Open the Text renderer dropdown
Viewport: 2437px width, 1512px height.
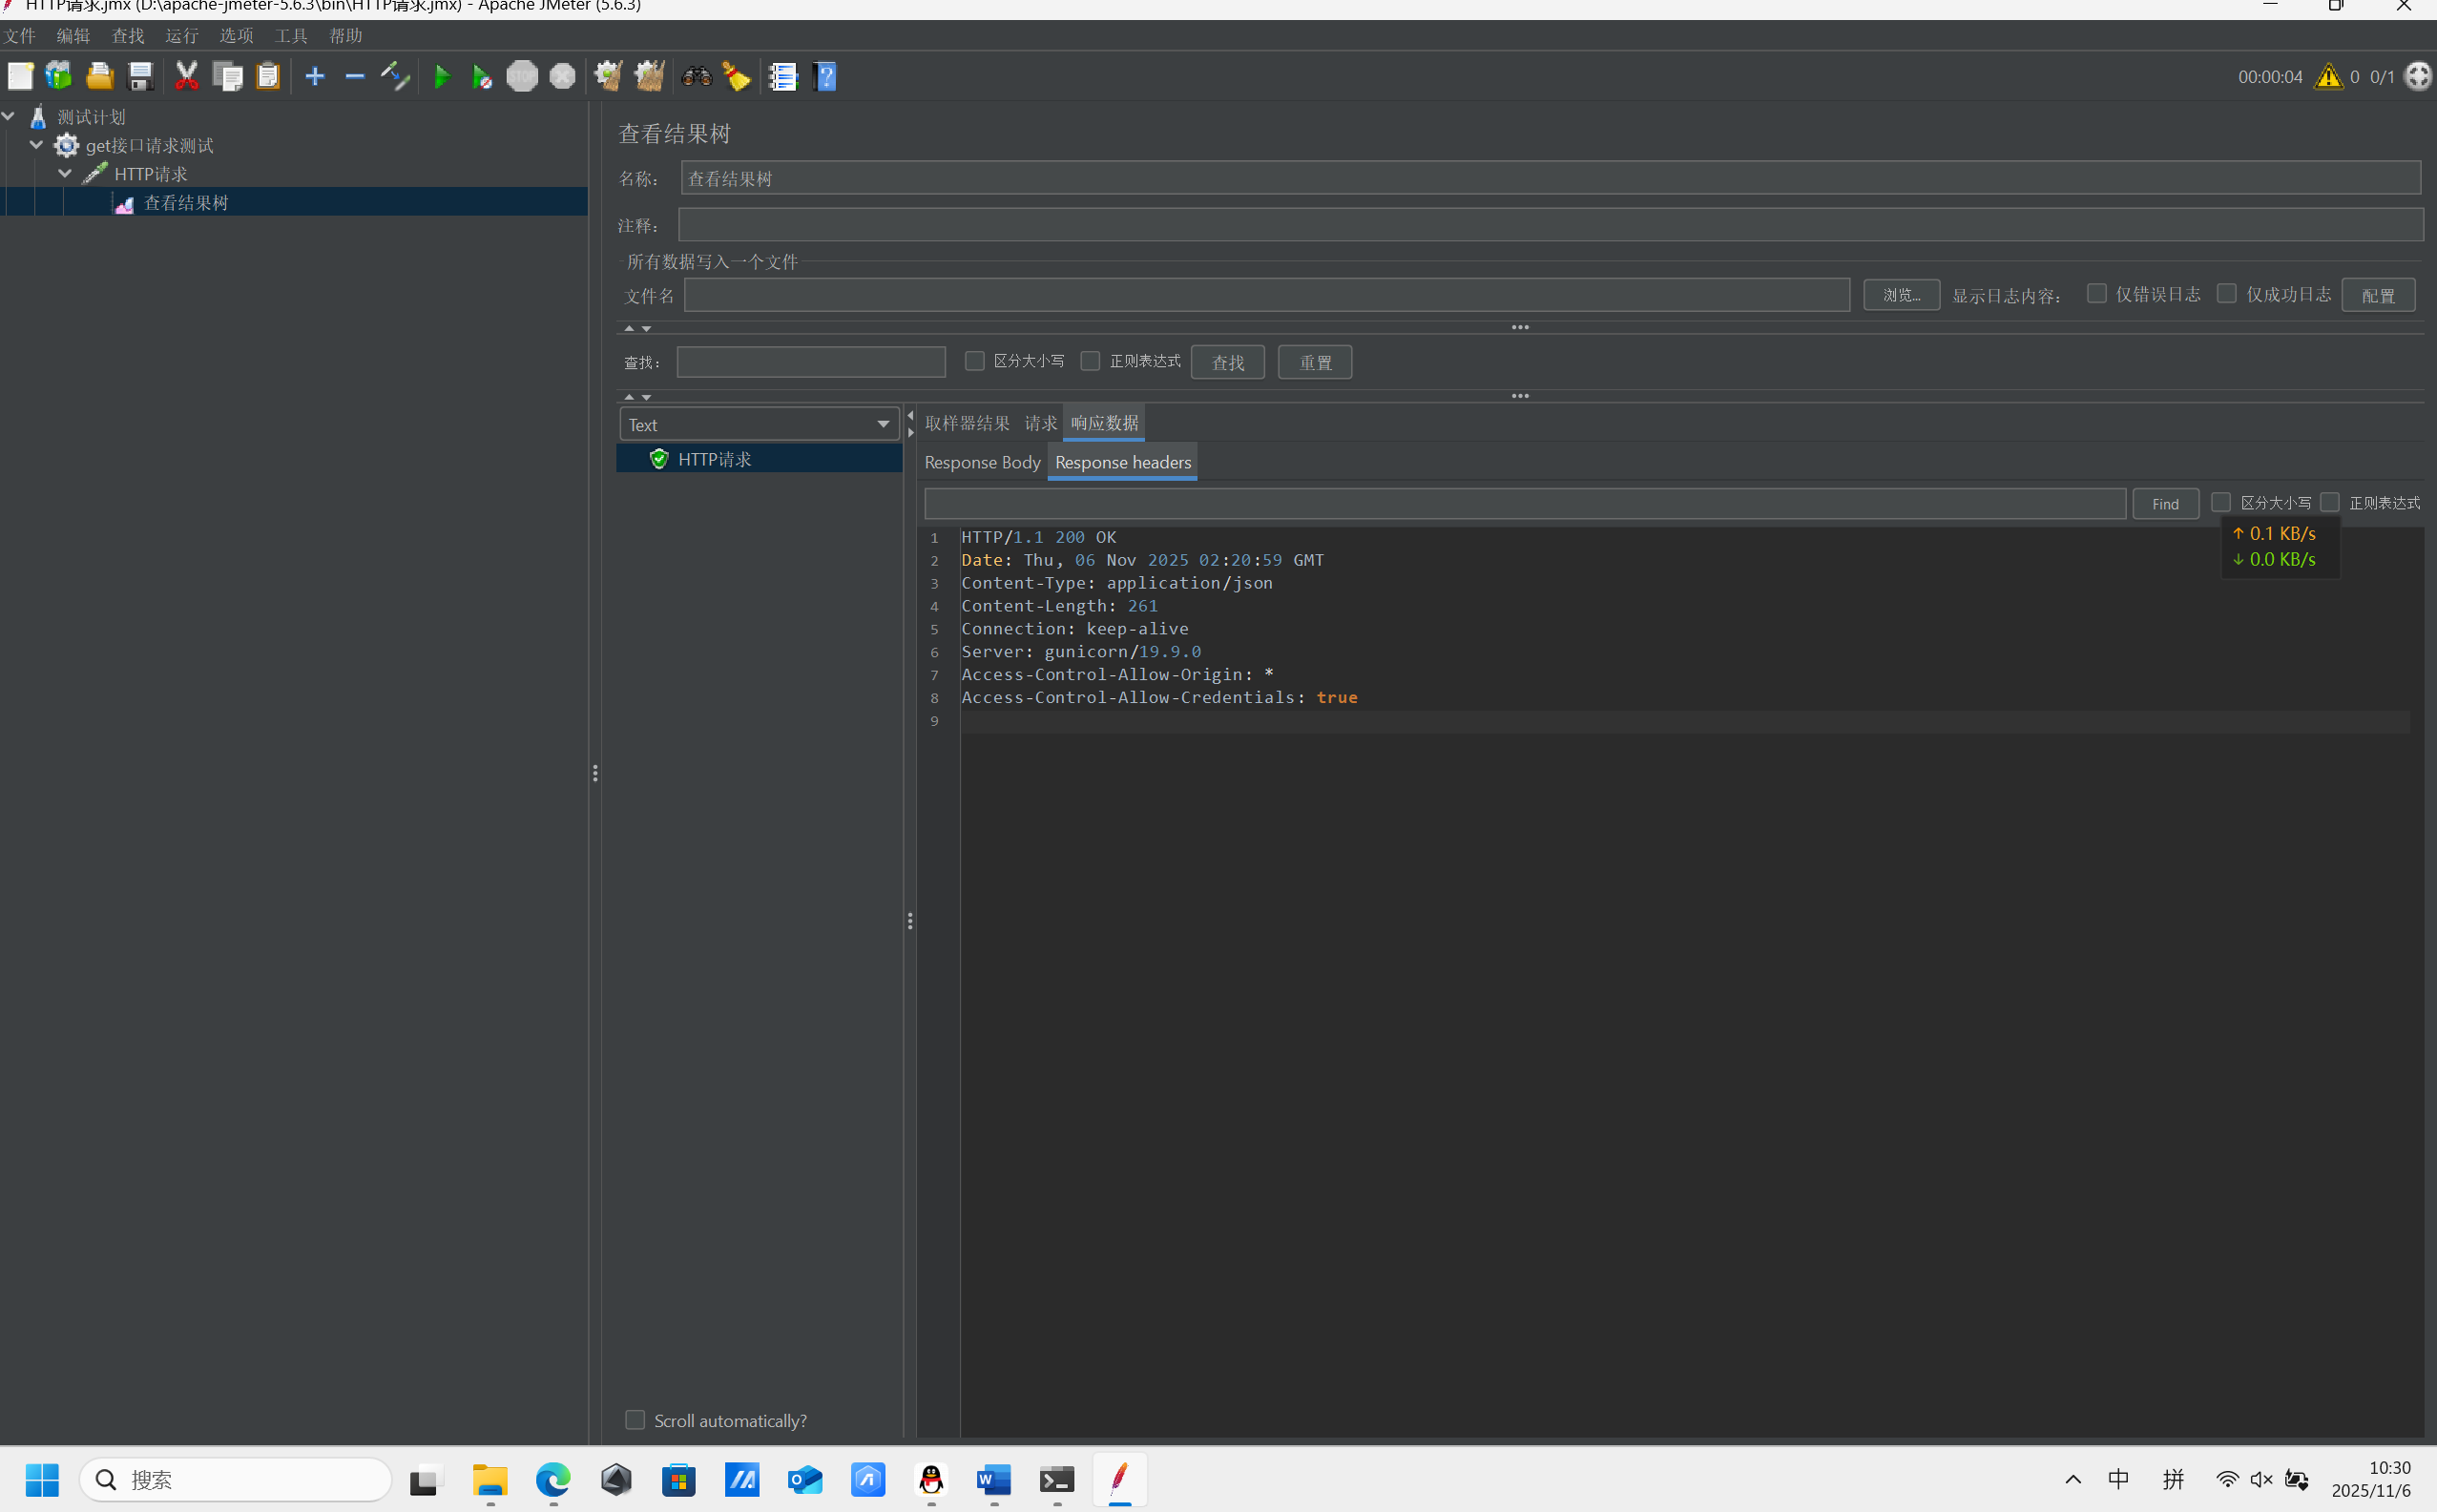759,425
